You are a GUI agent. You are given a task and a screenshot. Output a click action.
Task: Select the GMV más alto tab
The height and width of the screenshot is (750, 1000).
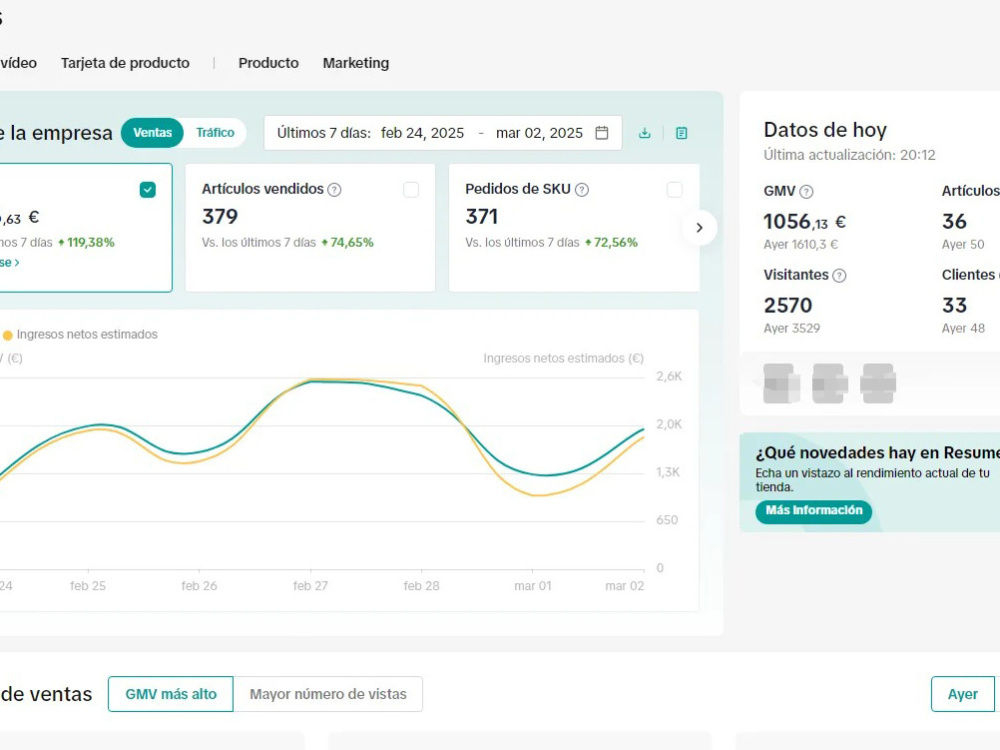(171, 694)
